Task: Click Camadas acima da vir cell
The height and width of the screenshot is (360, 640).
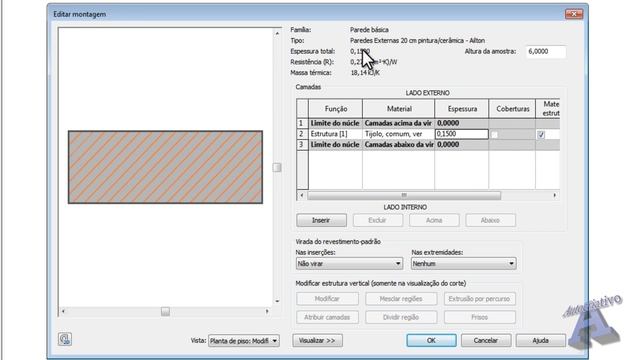Action: [399, 123]
